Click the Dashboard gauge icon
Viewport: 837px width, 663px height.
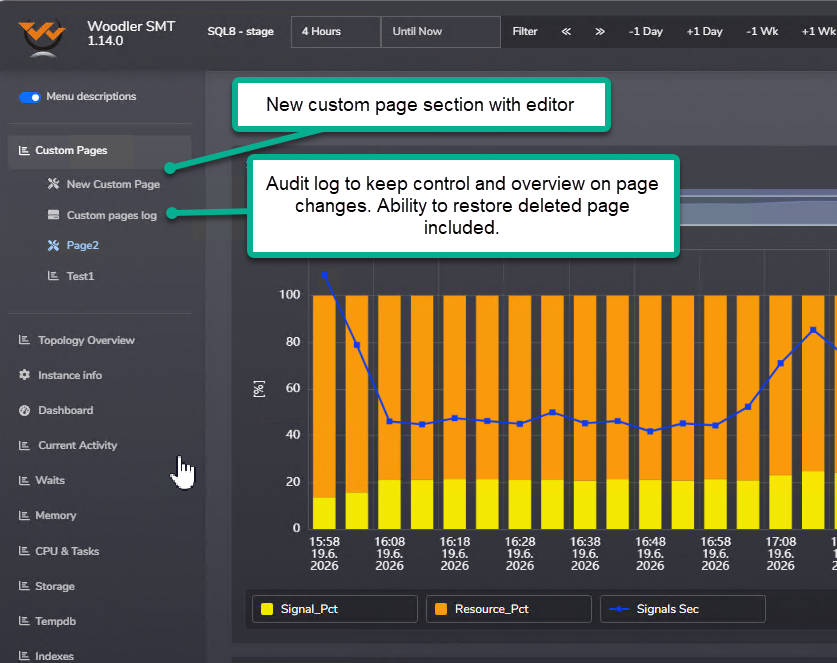25,410
